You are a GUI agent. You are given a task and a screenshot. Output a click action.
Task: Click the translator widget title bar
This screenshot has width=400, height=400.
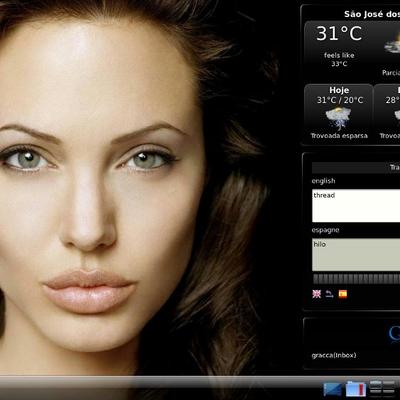[356, 167]
